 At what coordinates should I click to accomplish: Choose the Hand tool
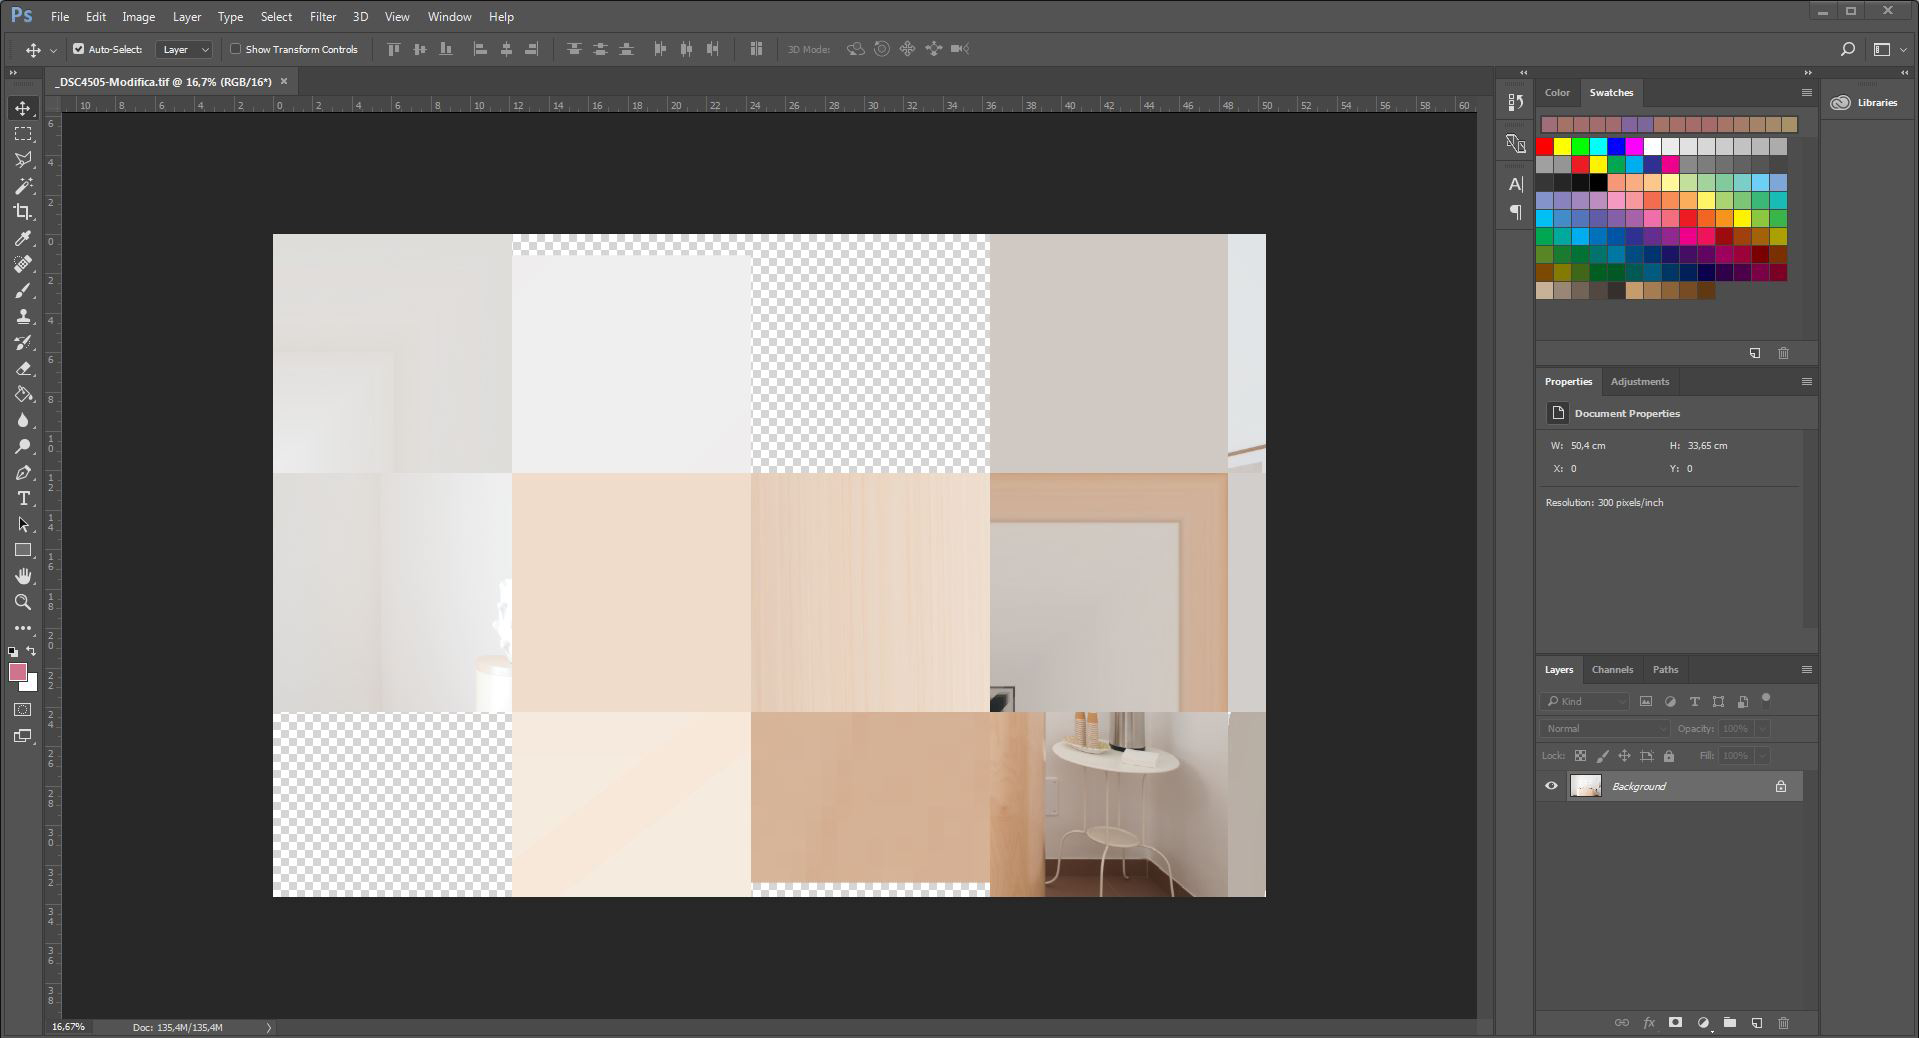coord(23,576)
